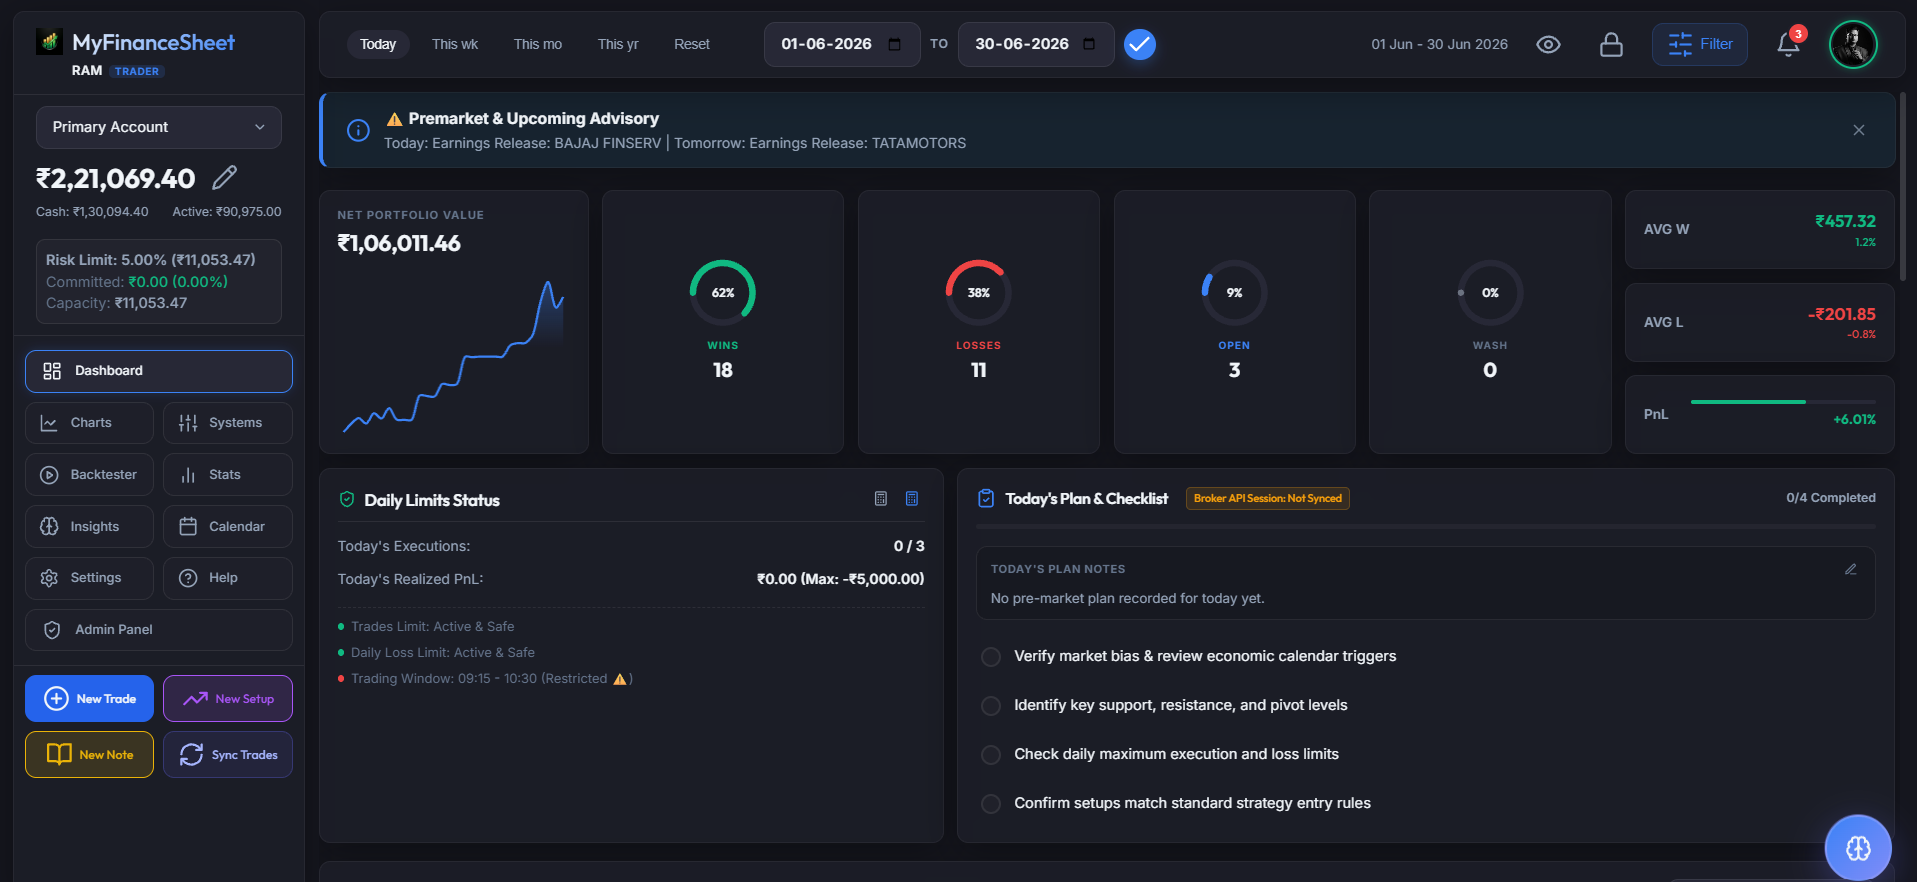
Task: Check 'Verify market bias' checklist item
Action: [991, 657]
